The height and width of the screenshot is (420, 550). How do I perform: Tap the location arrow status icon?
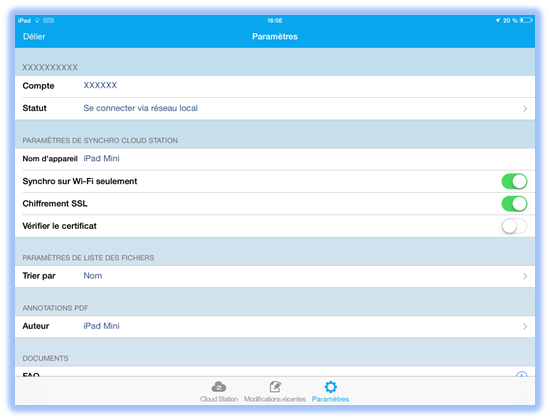coord(497,20)
